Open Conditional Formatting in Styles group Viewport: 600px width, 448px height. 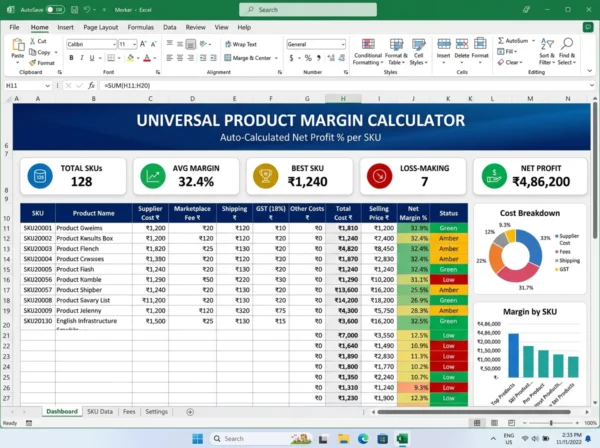coord(368,52)
